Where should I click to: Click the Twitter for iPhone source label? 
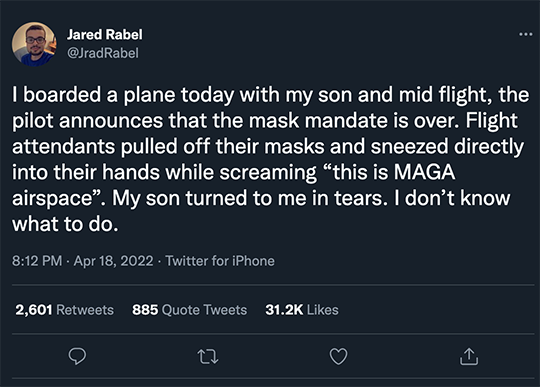coord(220,261)
